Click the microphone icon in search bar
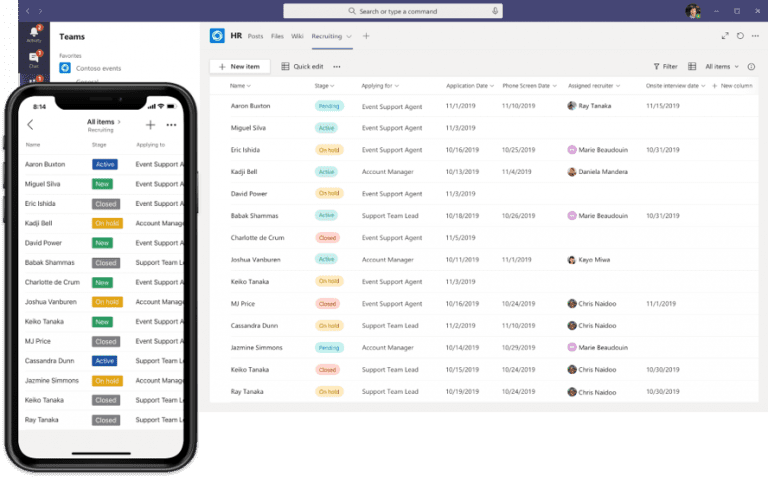 tap(494, 11)
